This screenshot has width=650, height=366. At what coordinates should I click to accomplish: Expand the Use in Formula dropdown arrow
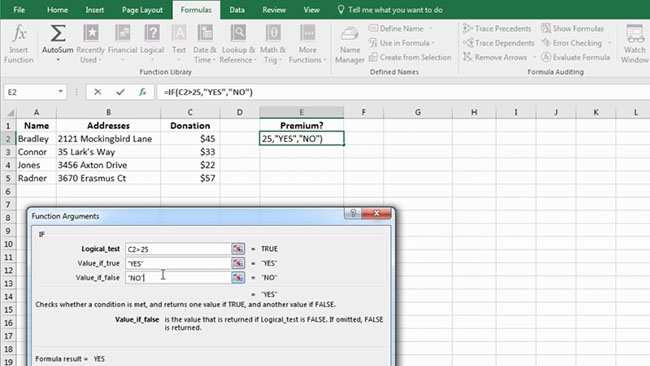(x=433, y=43)
